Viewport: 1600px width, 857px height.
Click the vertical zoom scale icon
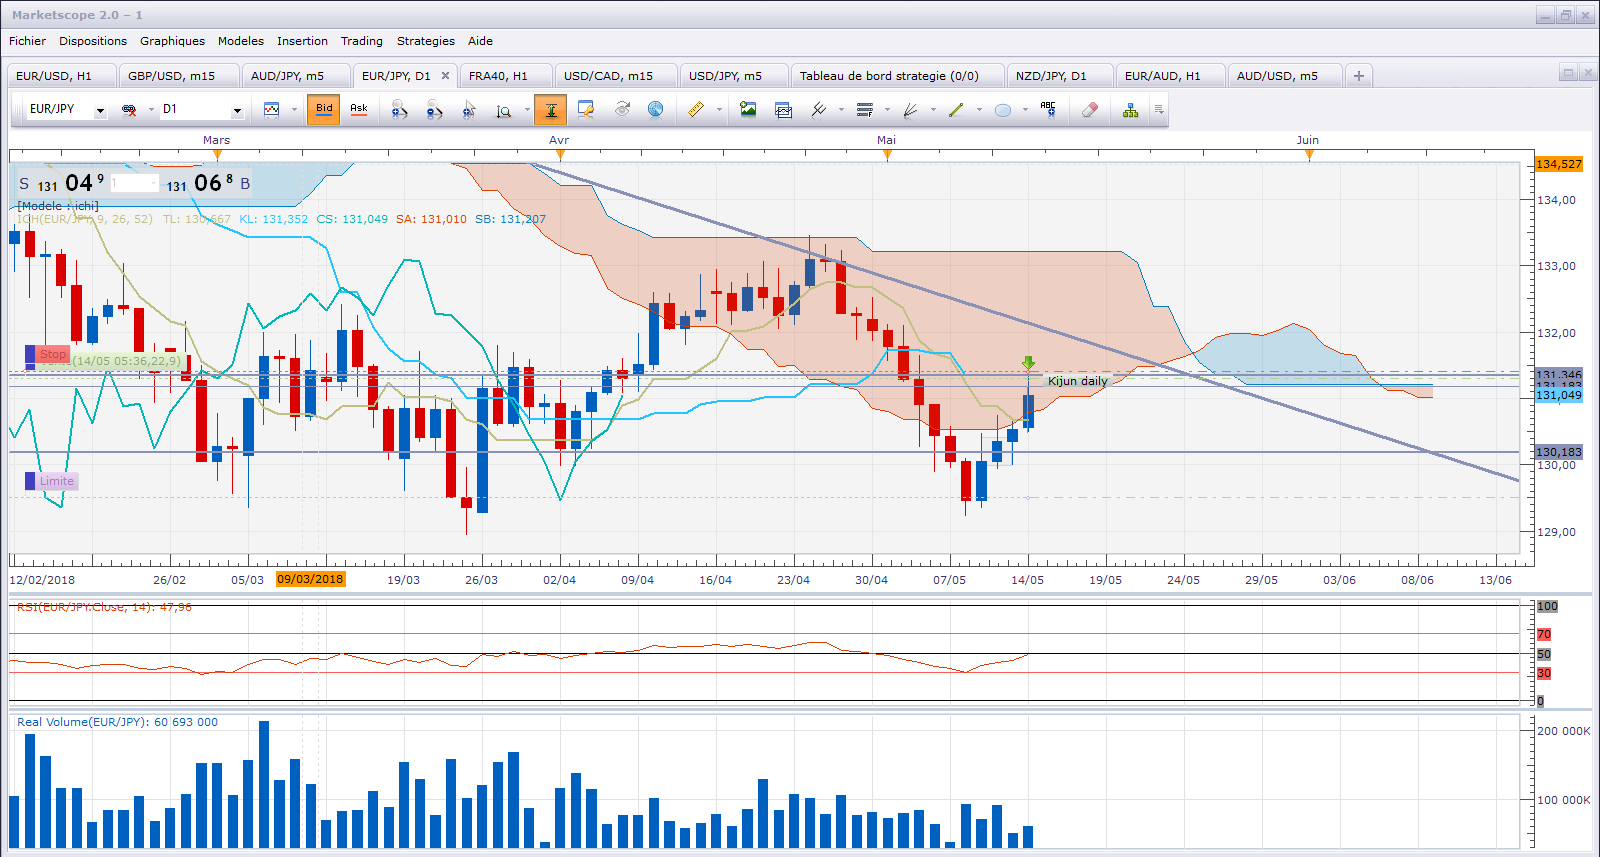click(x=504, y=110)
